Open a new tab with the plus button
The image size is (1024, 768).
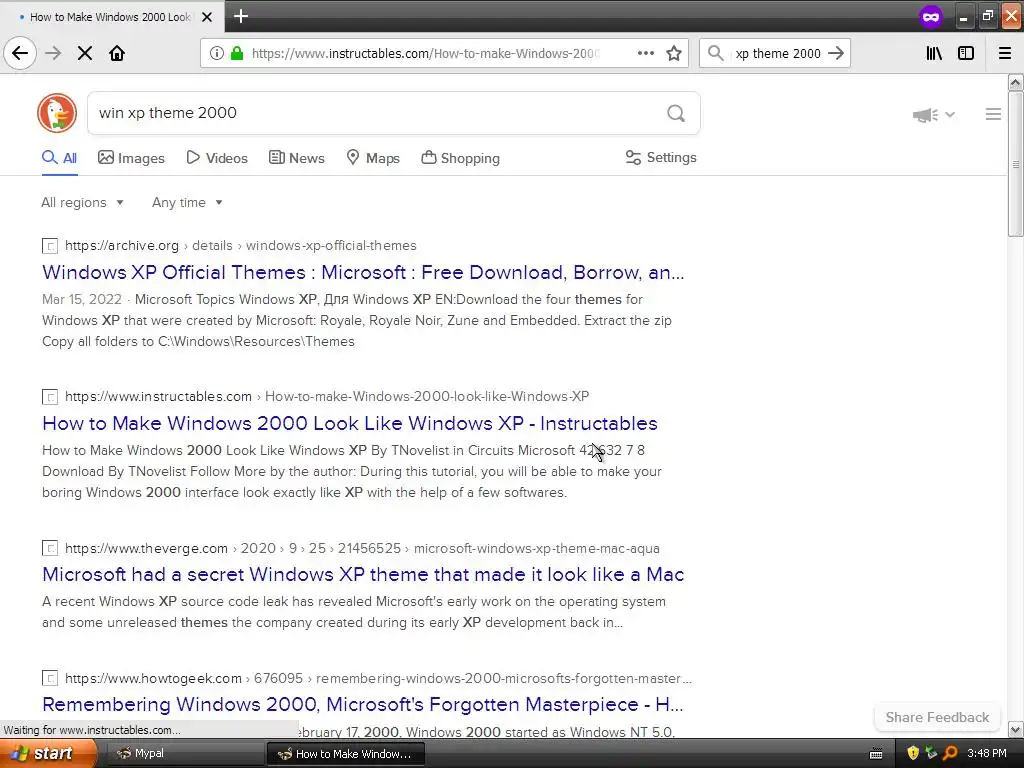pyautogui.click(x=241, y=16)
